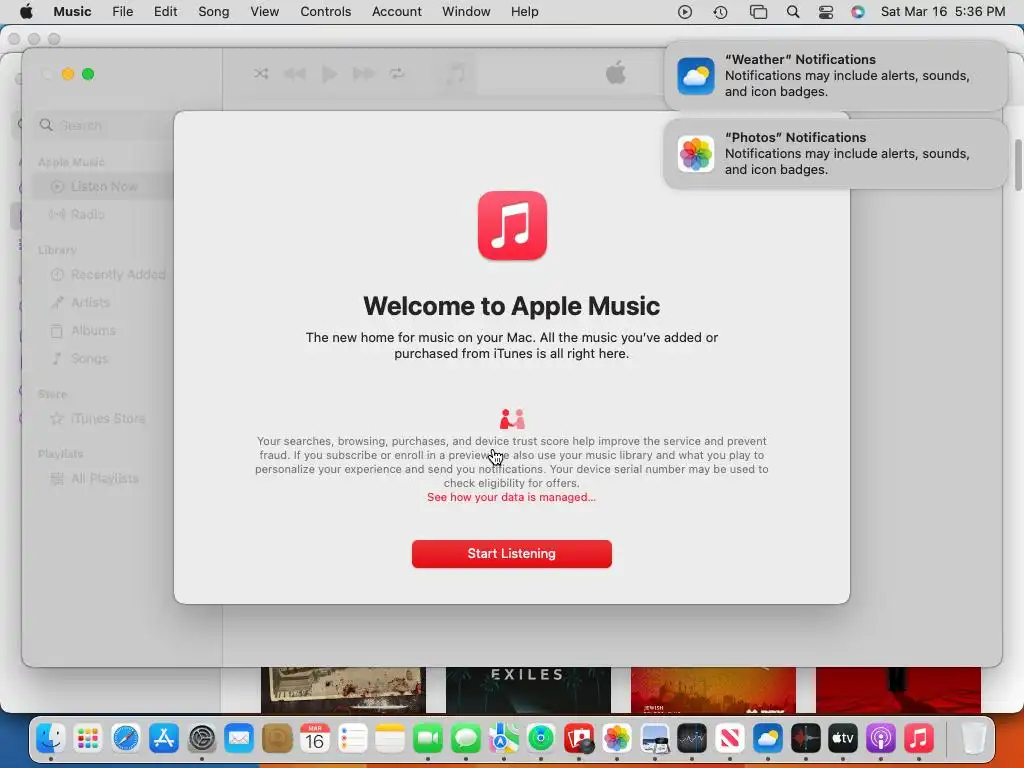Toggle repeat in the Music toolbar
Screen dimensions: 1024x768
397,73
